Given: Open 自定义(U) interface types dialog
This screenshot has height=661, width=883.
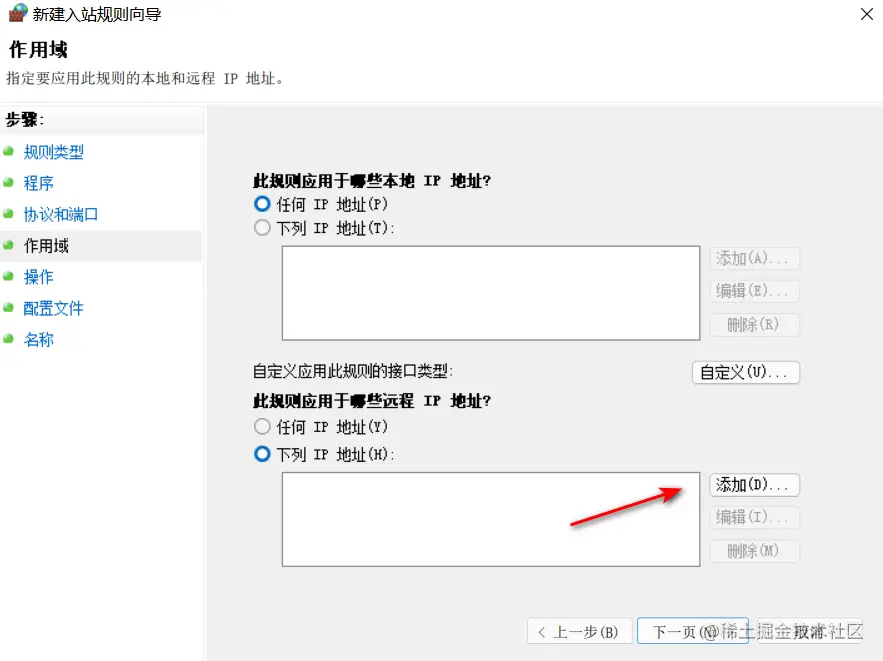Looking at the screenshot, I should [x=746, y=372].
